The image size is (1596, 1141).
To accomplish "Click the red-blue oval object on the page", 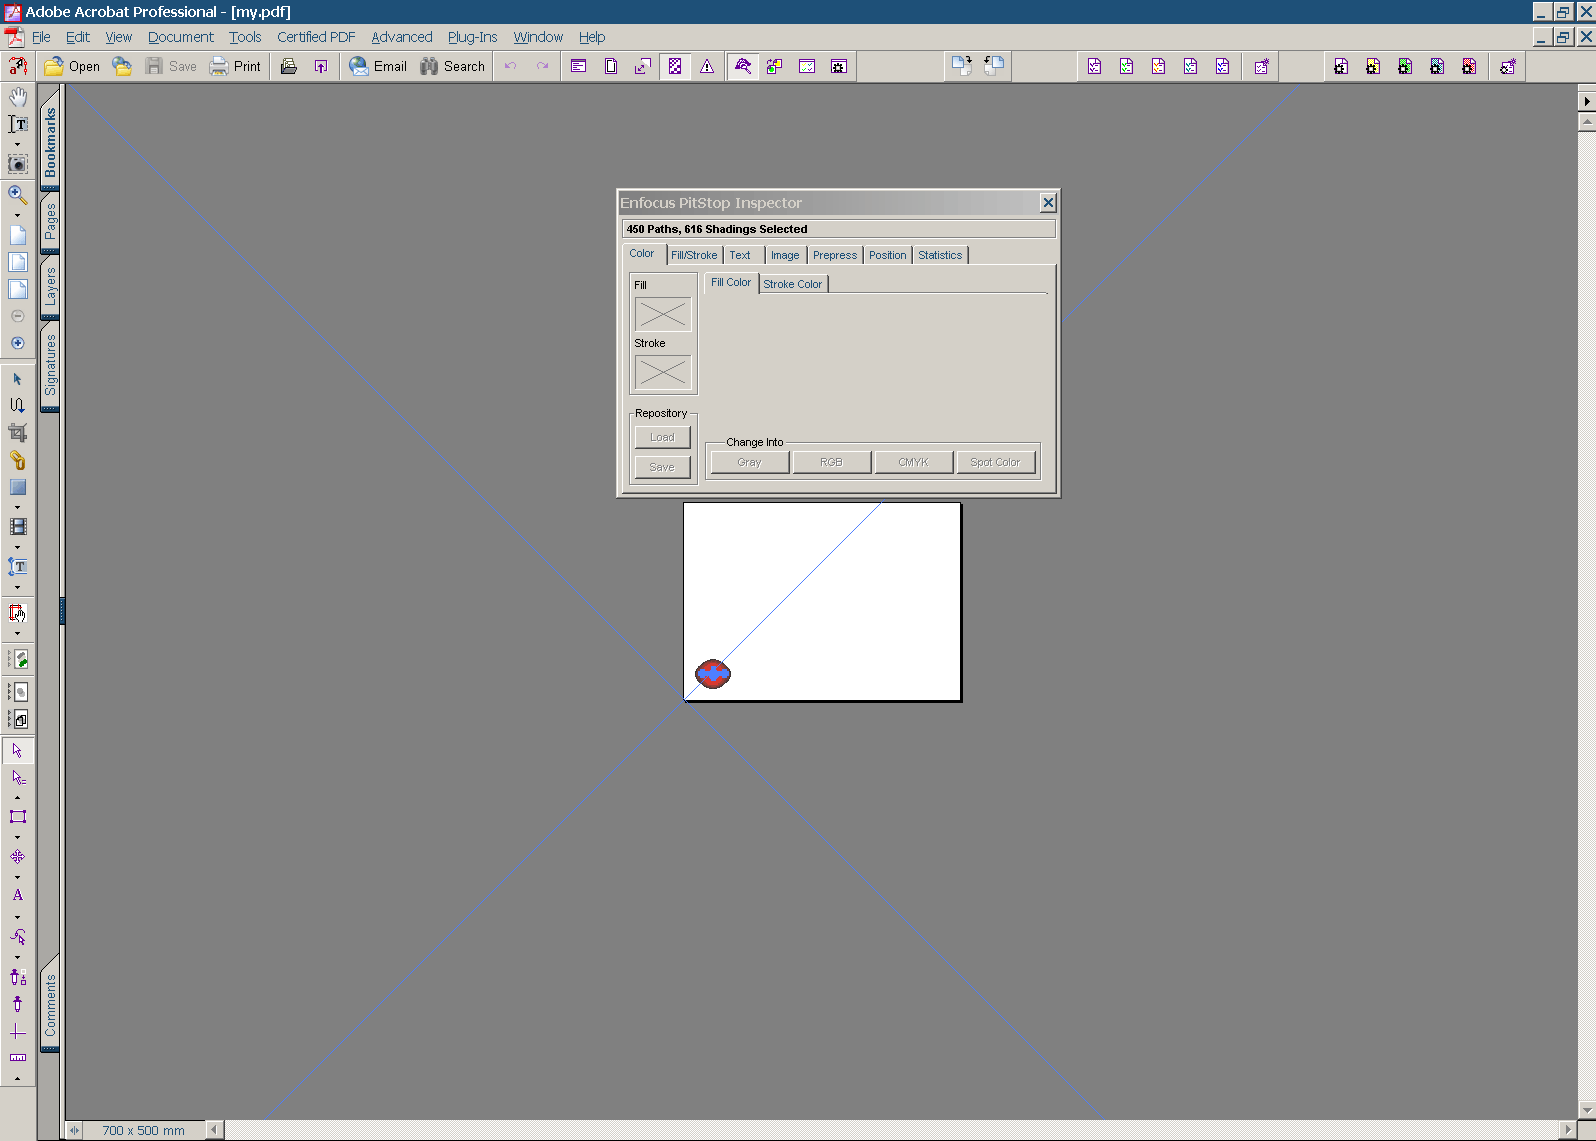I will 713,674.
